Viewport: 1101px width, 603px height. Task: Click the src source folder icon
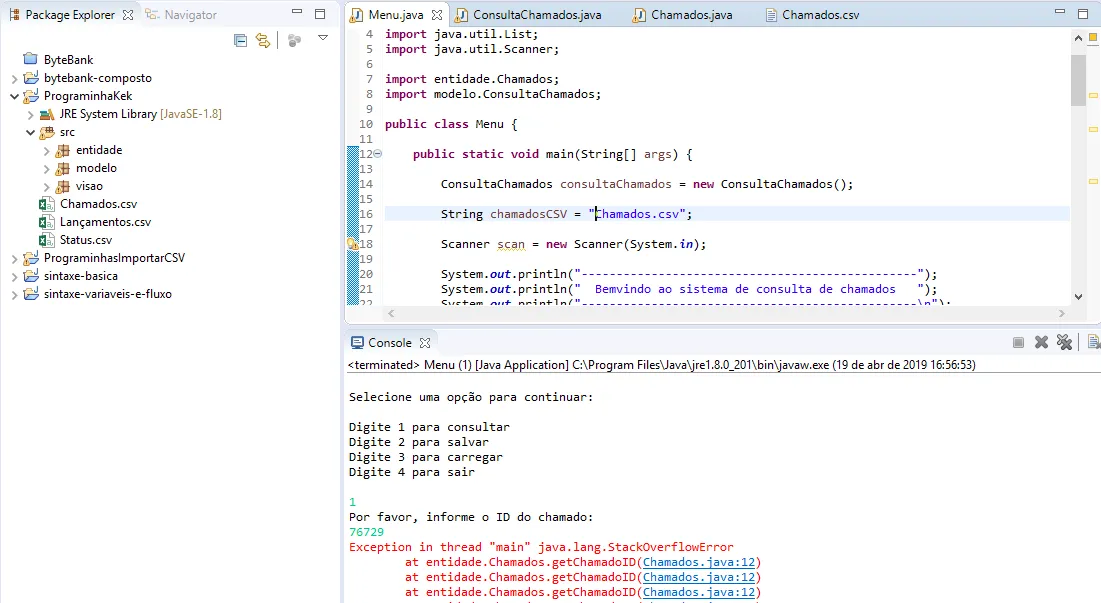click(x=46, y=132)
